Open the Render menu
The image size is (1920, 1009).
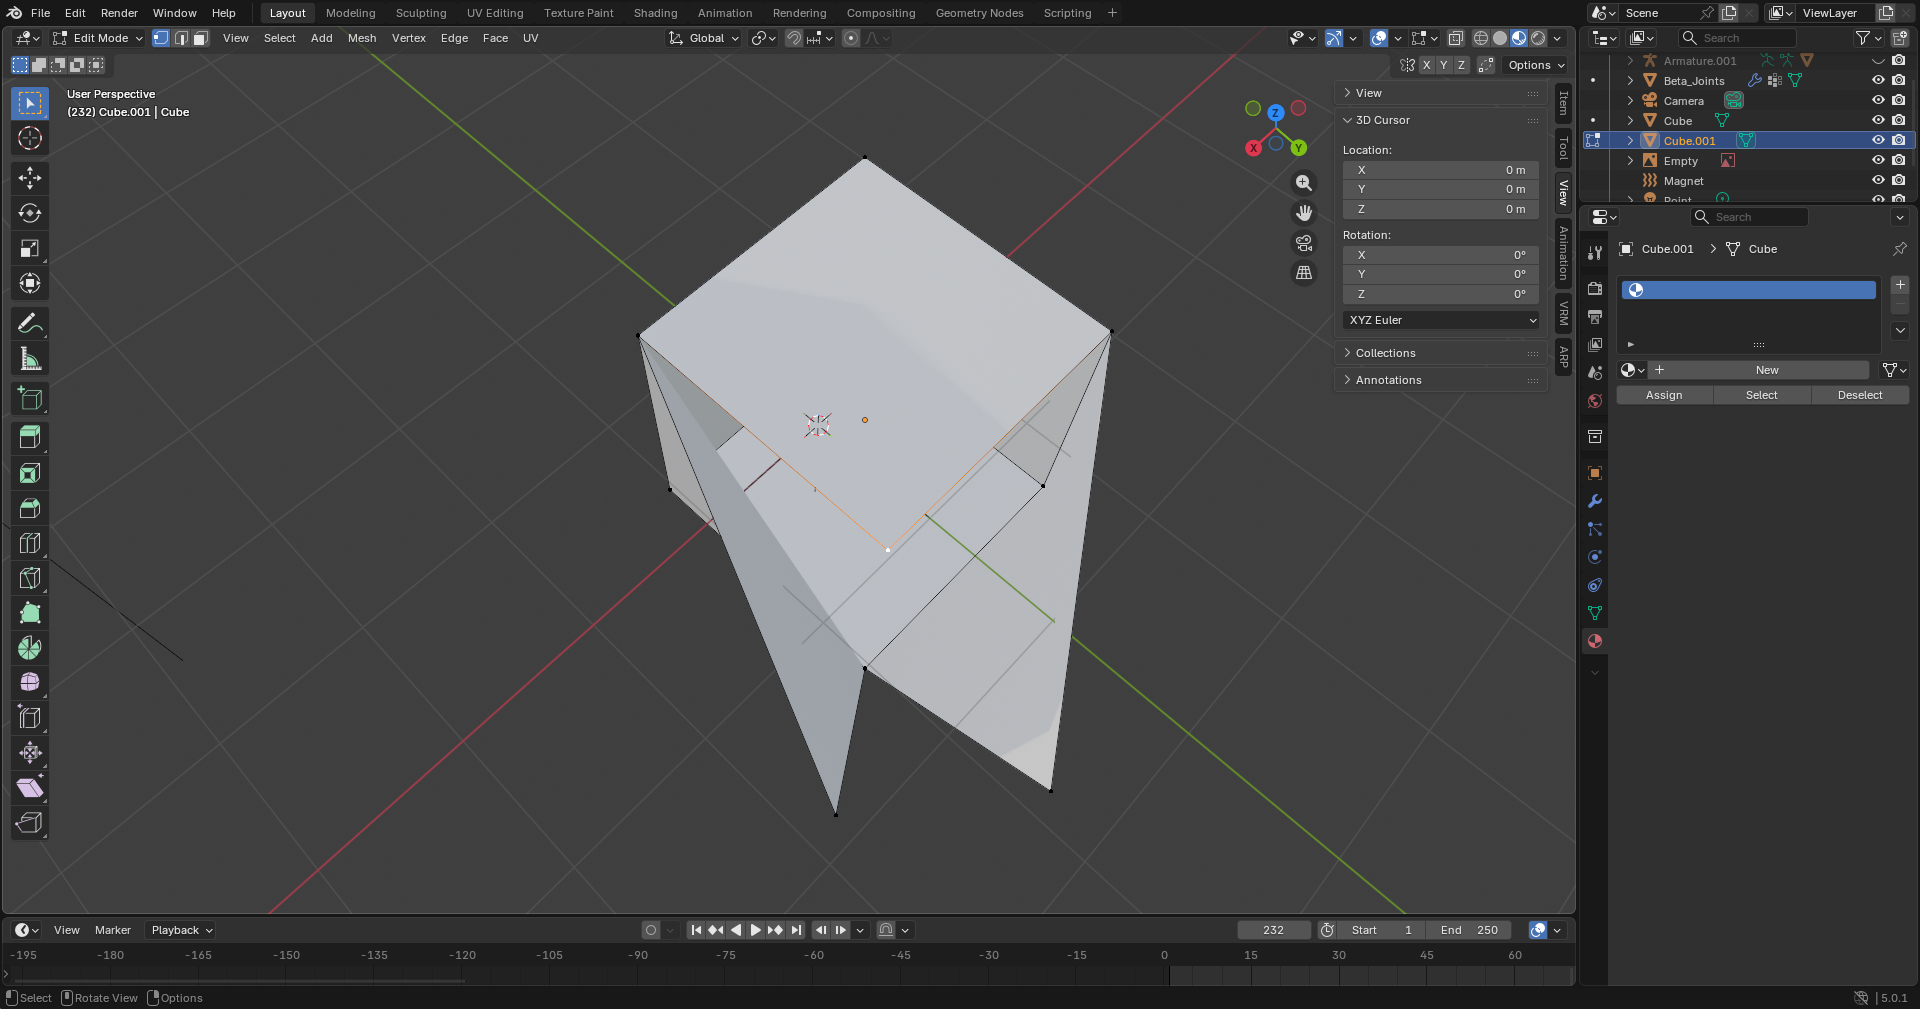[x=119, y=13]
